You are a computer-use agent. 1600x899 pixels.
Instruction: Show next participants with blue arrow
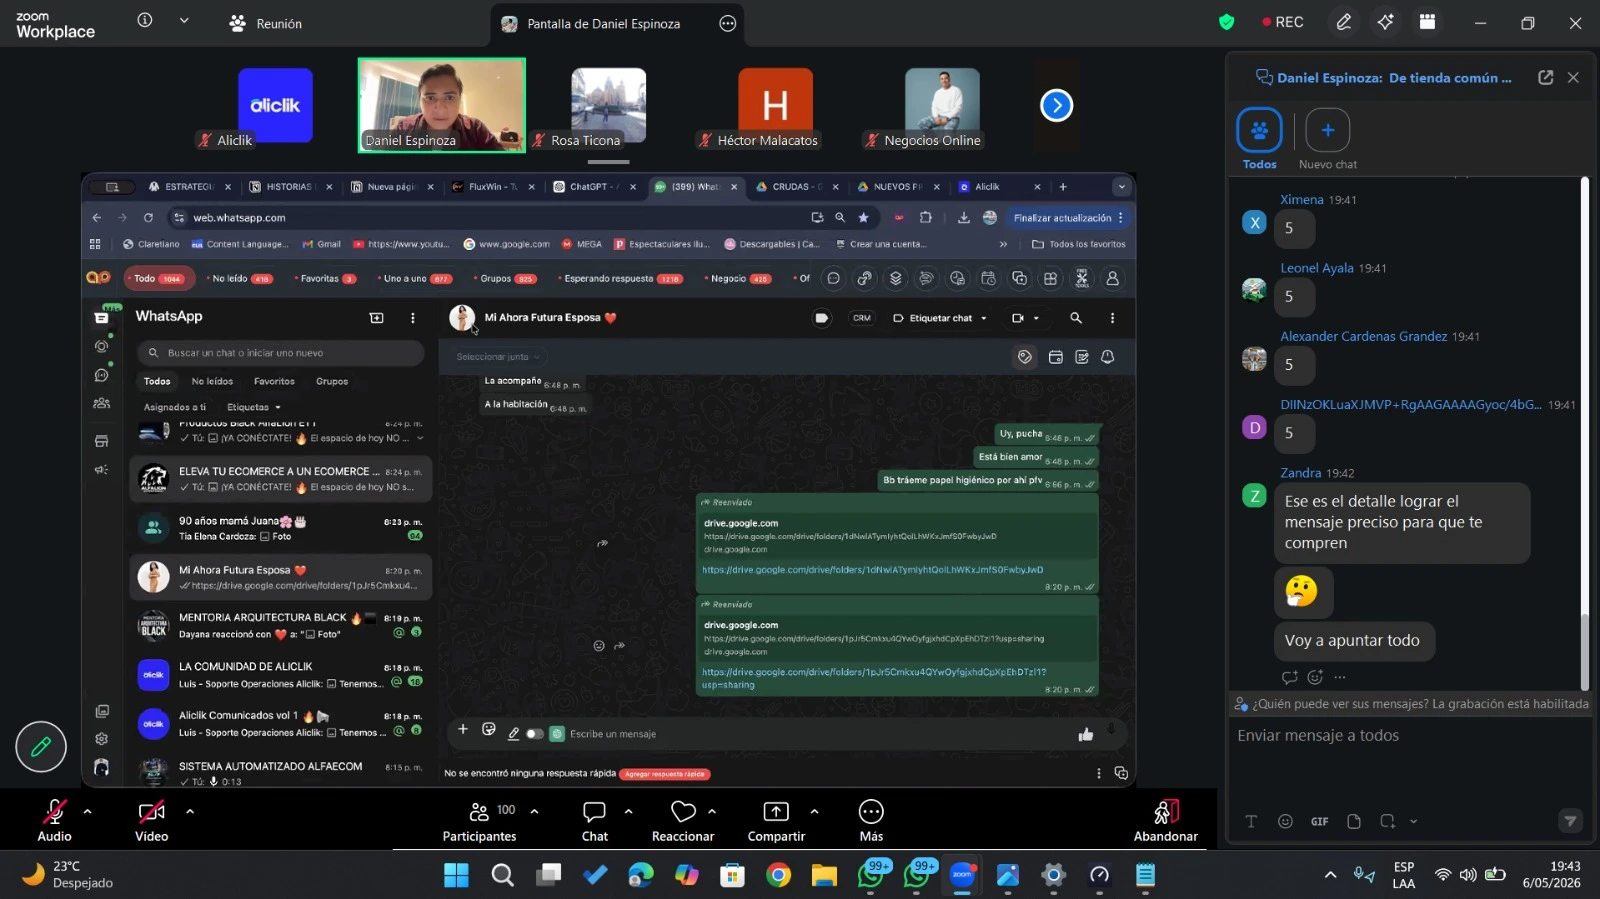(x=1057, y=105)
